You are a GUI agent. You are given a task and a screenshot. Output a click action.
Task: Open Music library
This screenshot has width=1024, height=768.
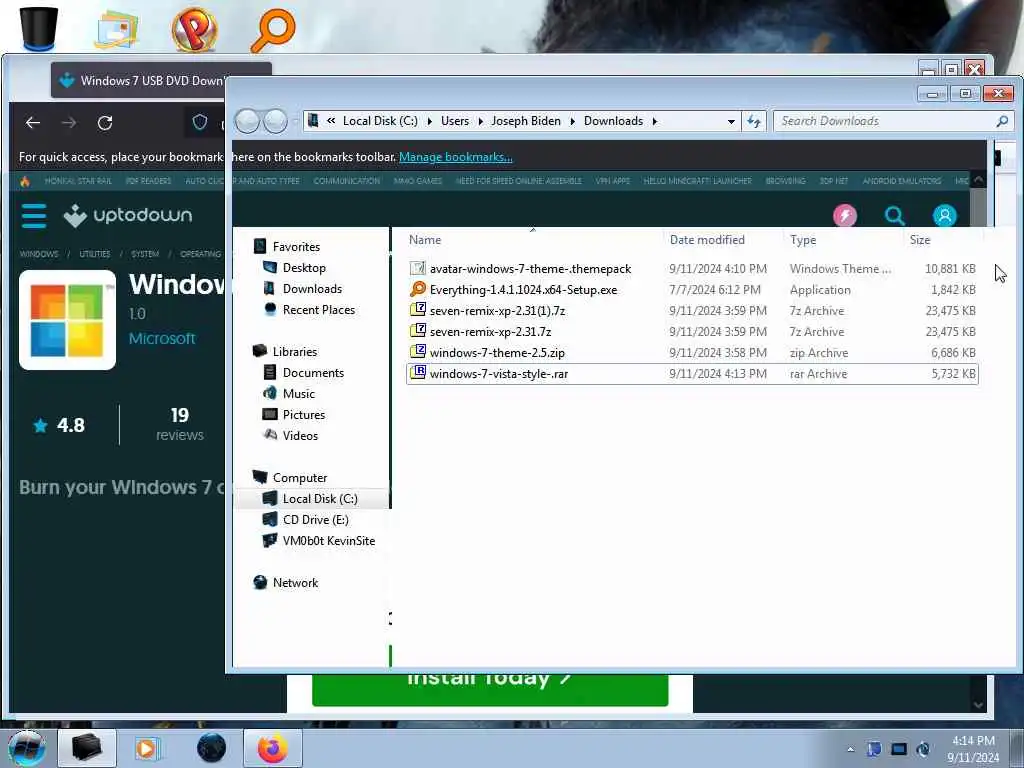(x=298, y=393)
